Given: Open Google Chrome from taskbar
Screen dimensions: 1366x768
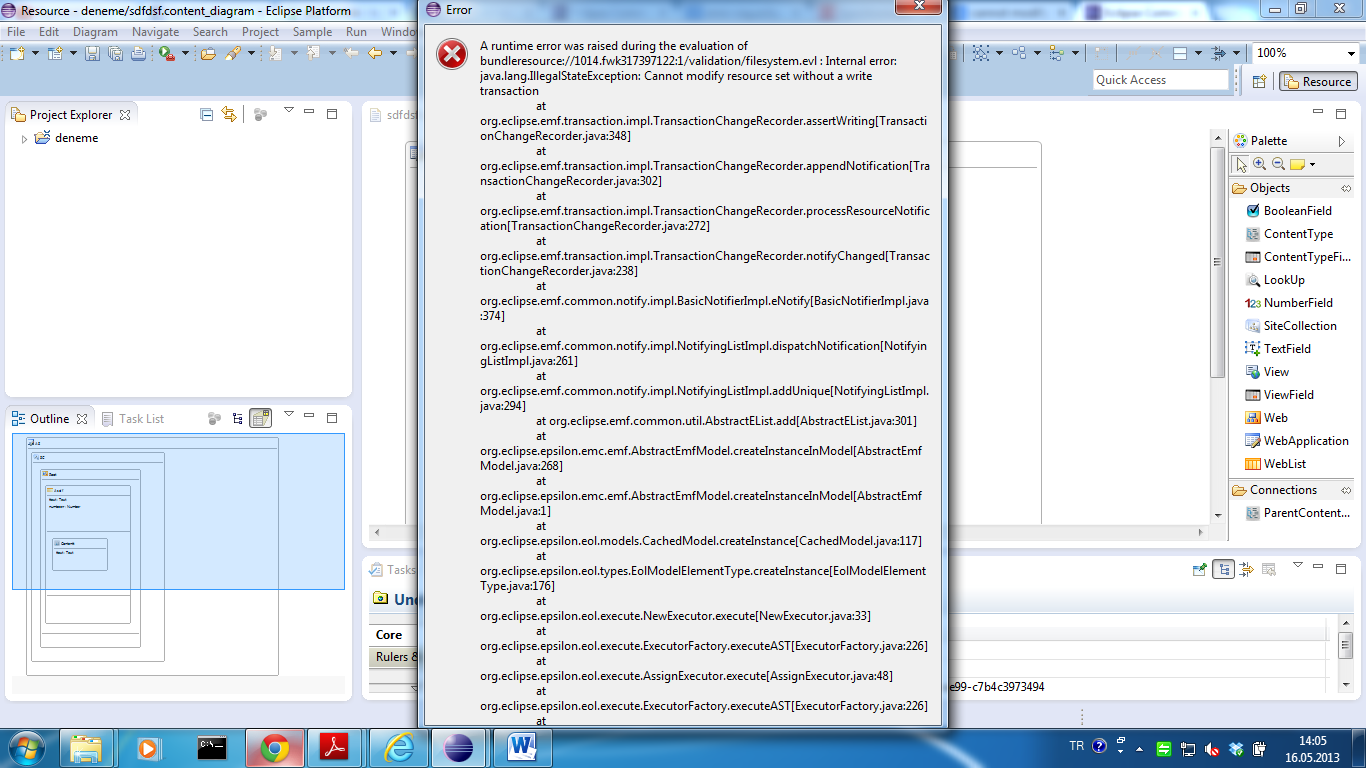Looking at the screenshot, I should [x=275, y=748].
